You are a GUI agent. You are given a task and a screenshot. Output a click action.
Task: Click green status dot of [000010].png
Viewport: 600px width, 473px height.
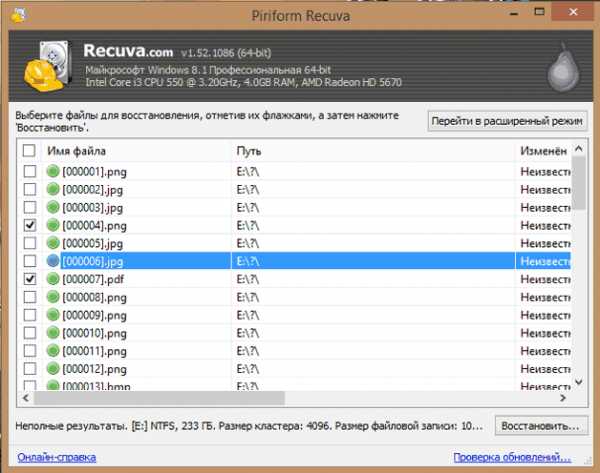click(x=53, y=333)
